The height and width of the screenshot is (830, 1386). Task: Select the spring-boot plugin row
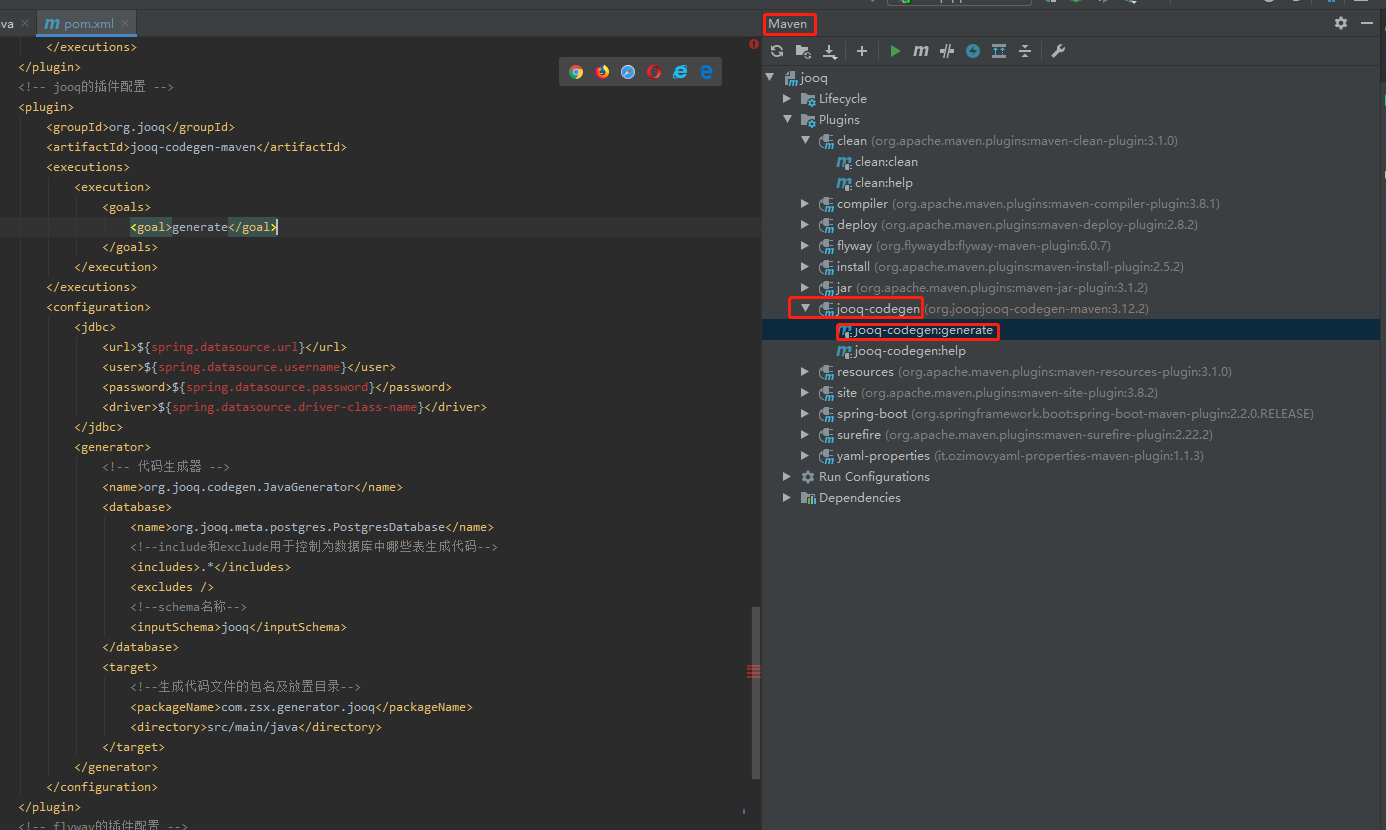coord(1073,414)
